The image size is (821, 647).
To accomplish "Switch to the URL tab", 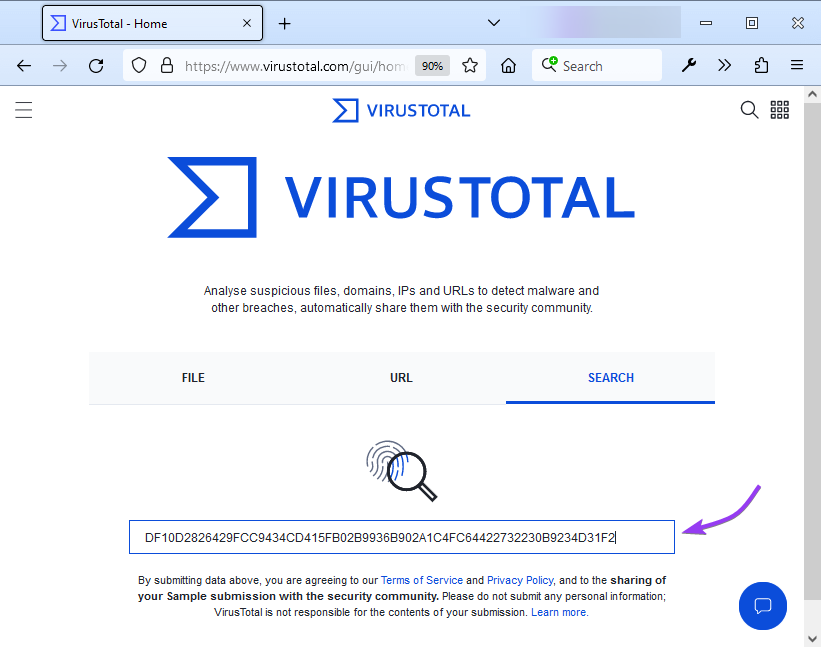I will [401, 378].
